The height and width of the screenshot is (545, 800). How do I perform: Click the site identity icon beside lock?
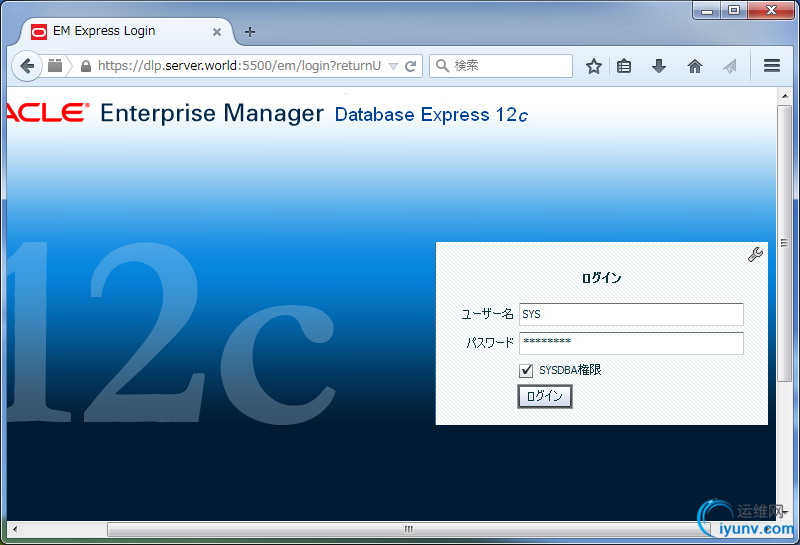[x=55, y=66]
